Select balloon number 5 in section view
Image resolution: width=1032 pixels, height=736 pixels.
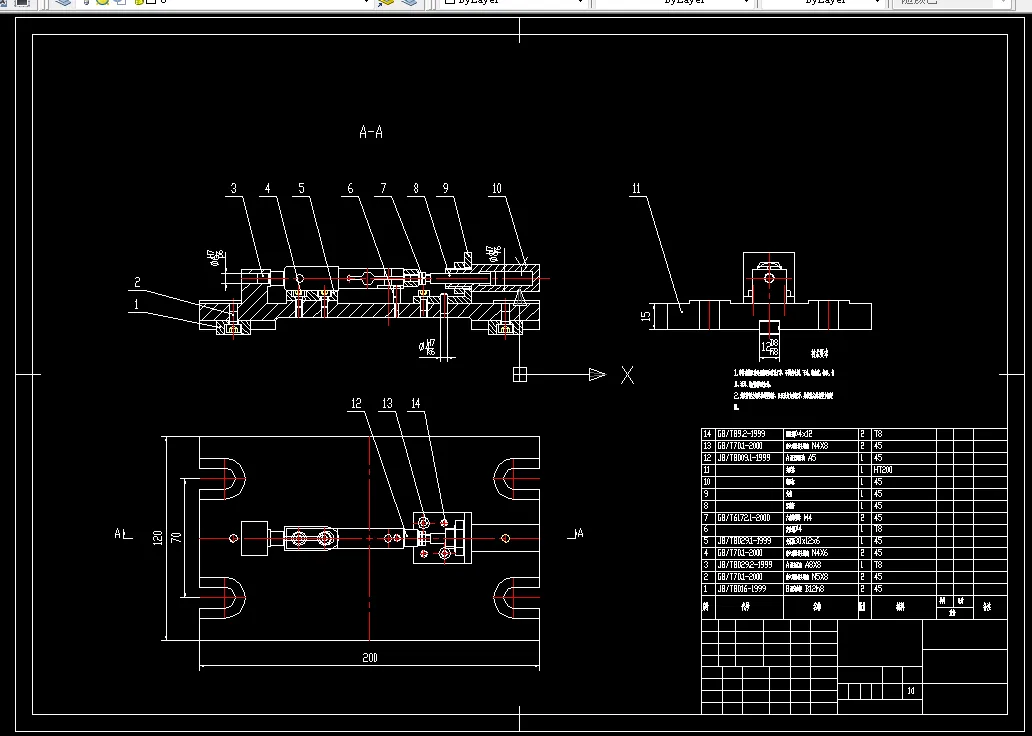pos(301,188)
